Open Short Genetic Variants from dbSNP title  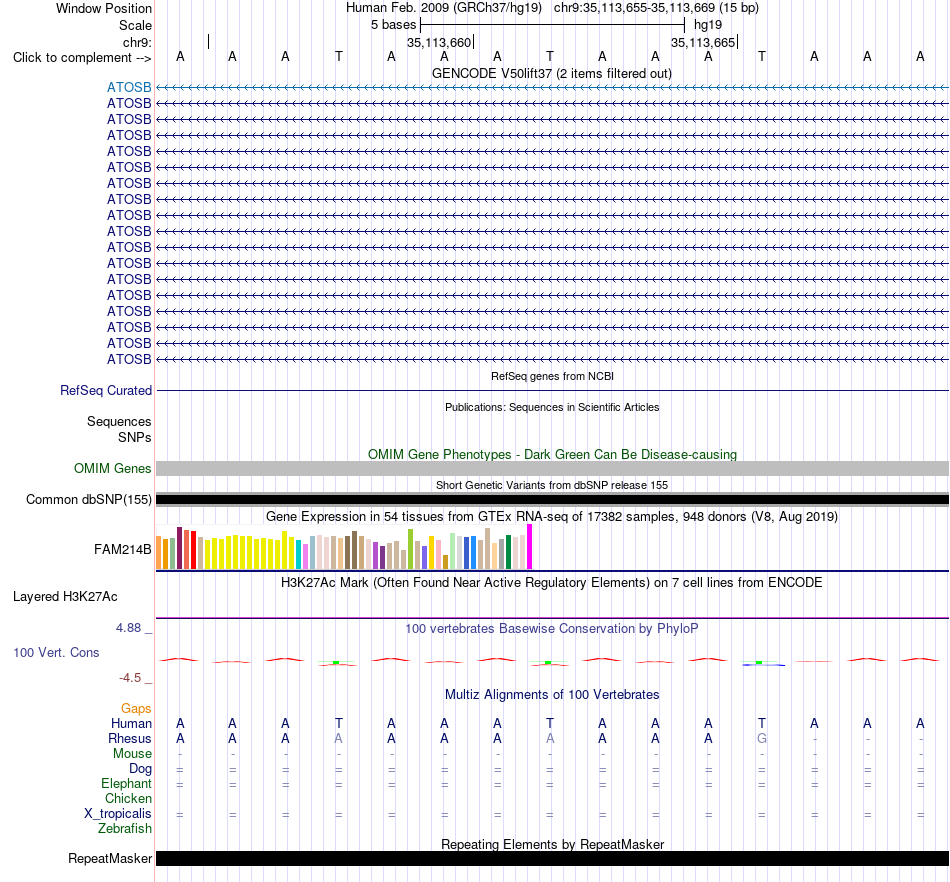coord(552,485)
